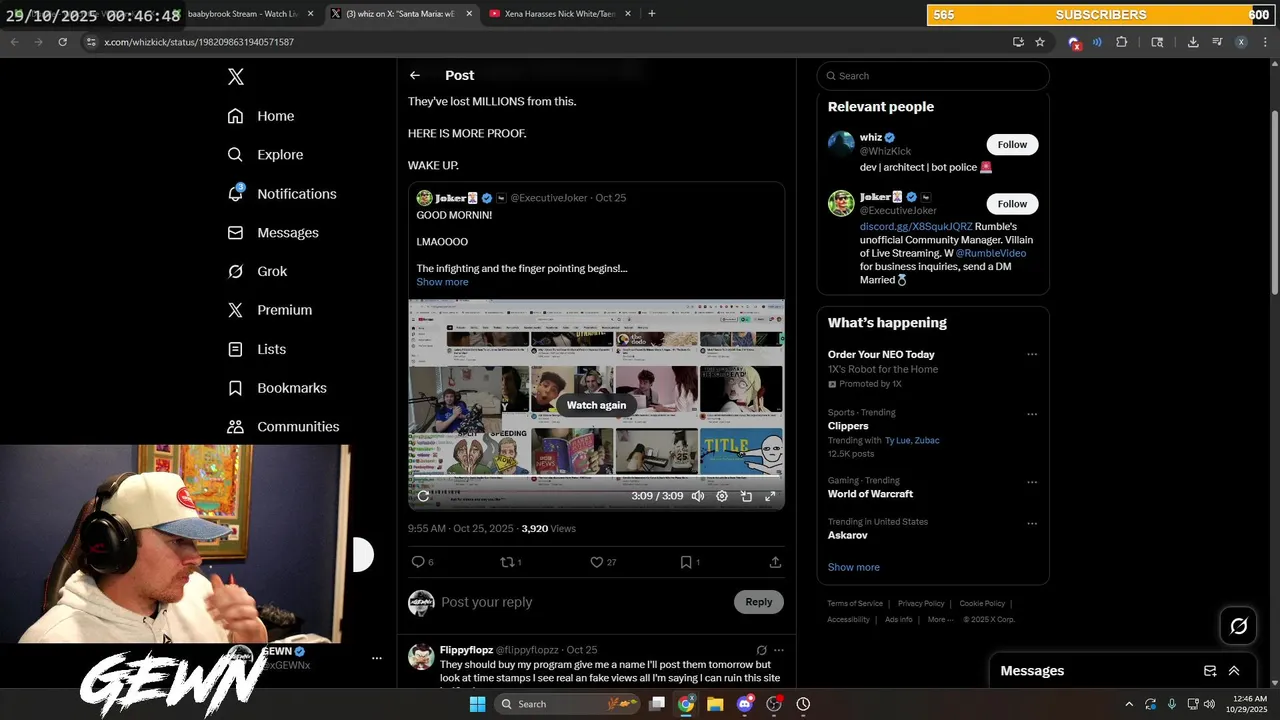Click the floating Grok button
The height and width of the screenshot is (720, 1280).
click(x=1239, y=626)
